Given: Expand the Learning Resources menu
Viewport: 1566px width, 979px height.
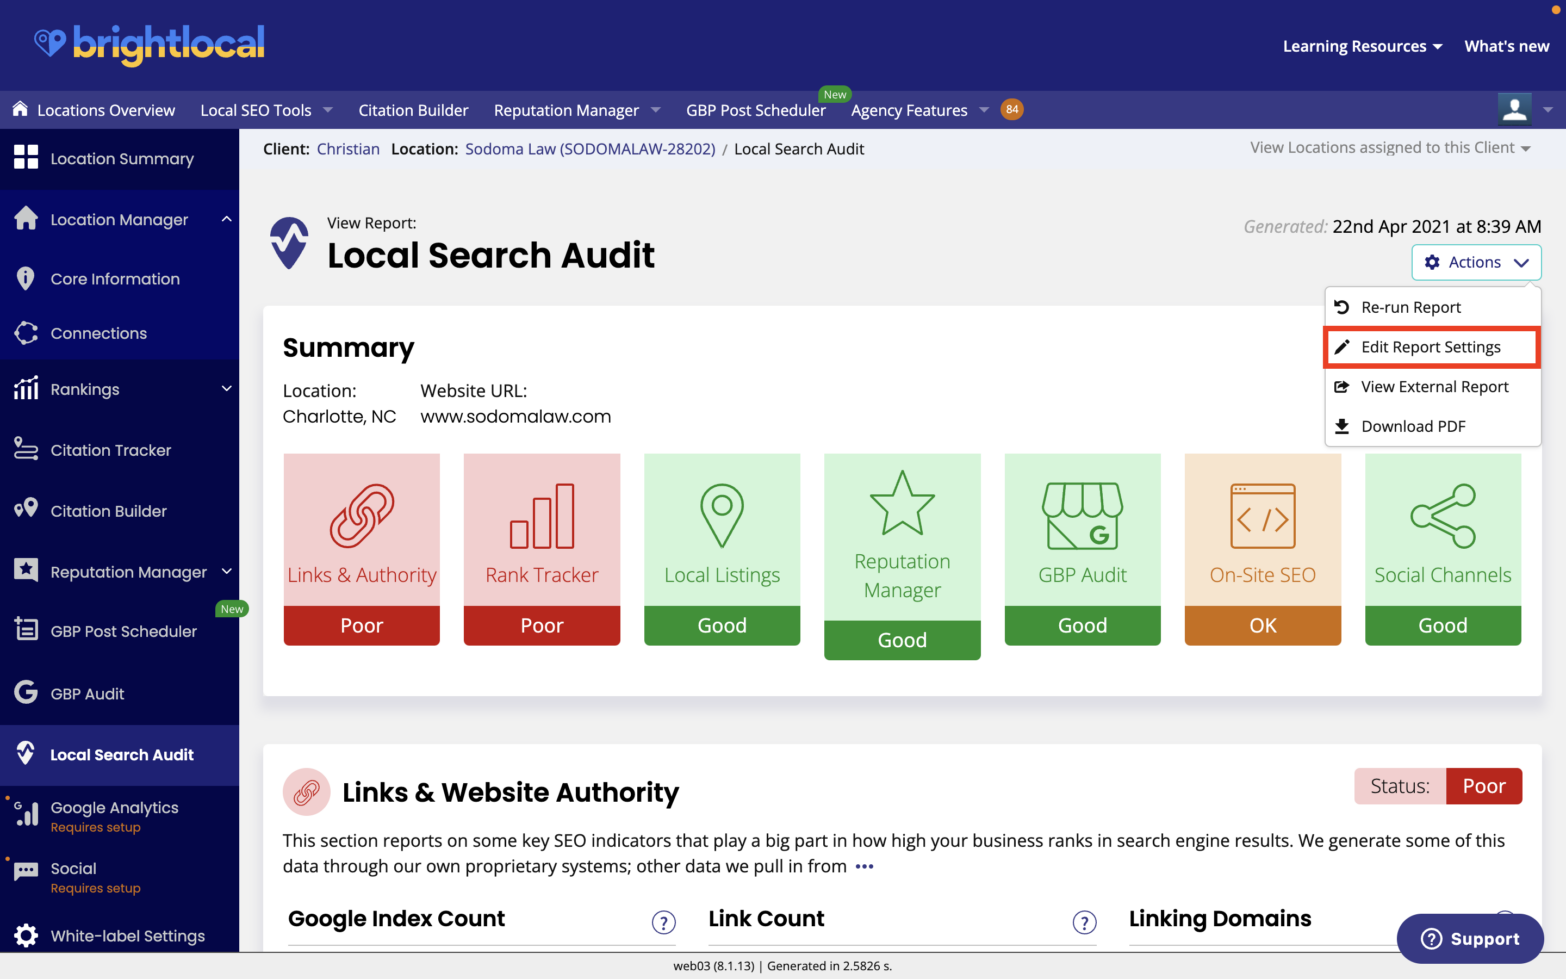Looking at the screenshot, I should pyautogui.click(x=1362, y=46).
